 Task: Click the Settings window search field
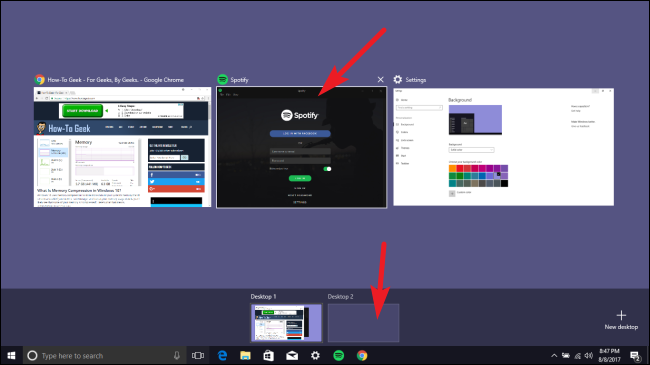(x=419, y=108)
